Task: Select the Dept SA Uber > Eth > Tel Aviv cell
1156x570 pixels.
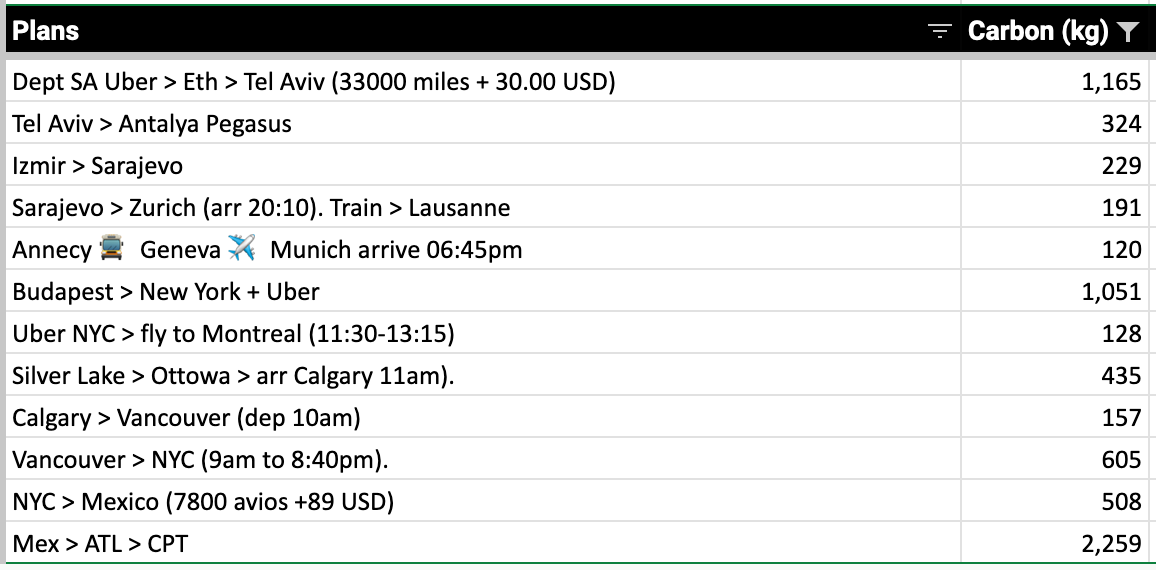Action: [x=313, y=82]
